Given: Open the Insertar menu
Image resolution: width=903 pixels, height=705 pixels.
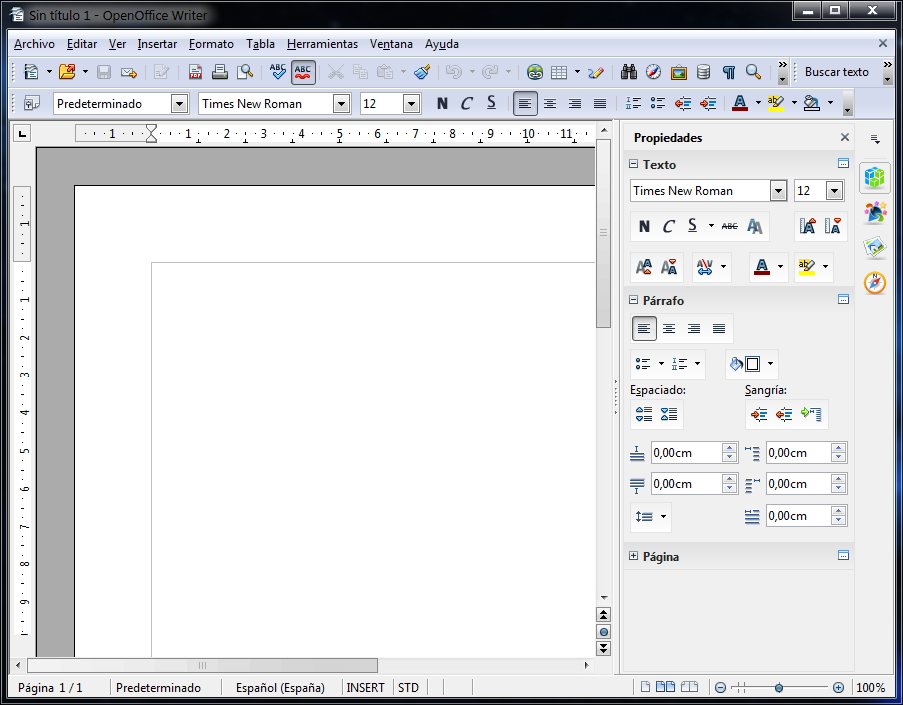Looking at the screenshot, I should coord(157,44).
